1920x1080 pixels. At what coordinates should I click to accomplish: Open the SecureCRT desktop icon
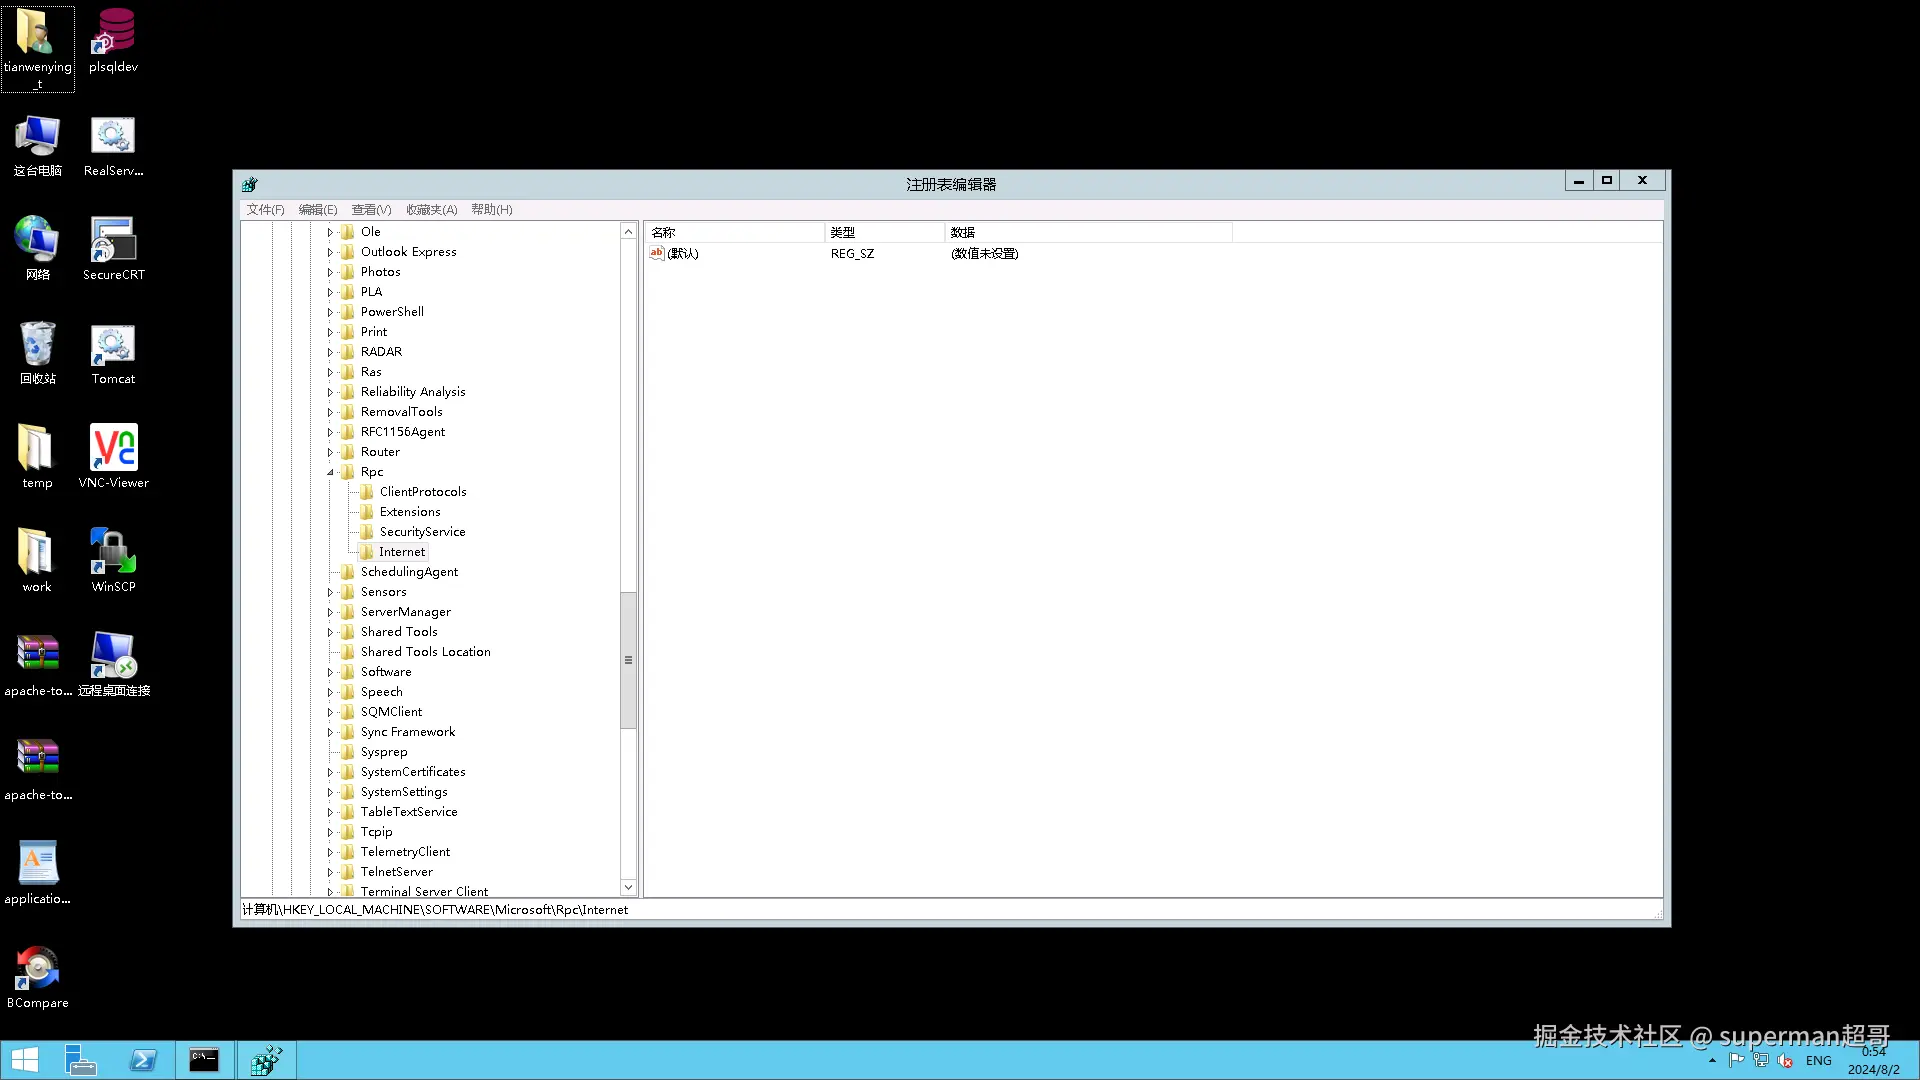[x=113, y=244]
